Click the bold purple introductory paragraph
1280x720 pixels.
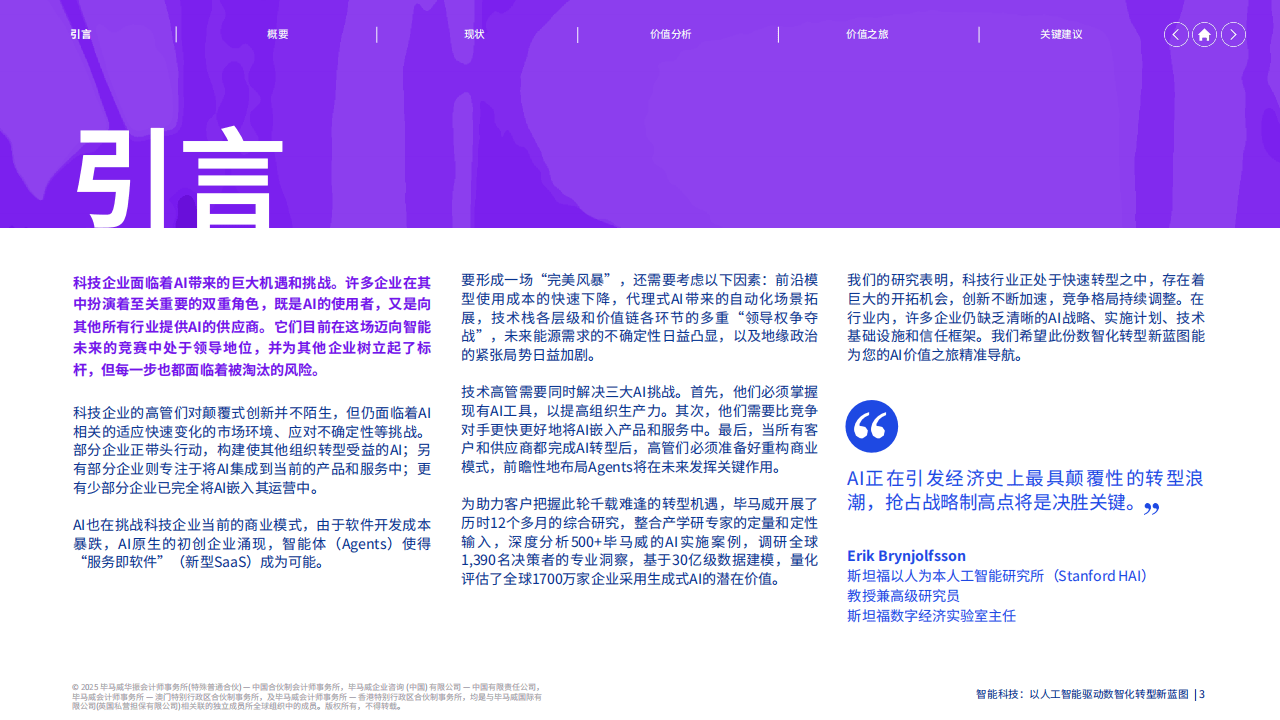coord(252,326)
